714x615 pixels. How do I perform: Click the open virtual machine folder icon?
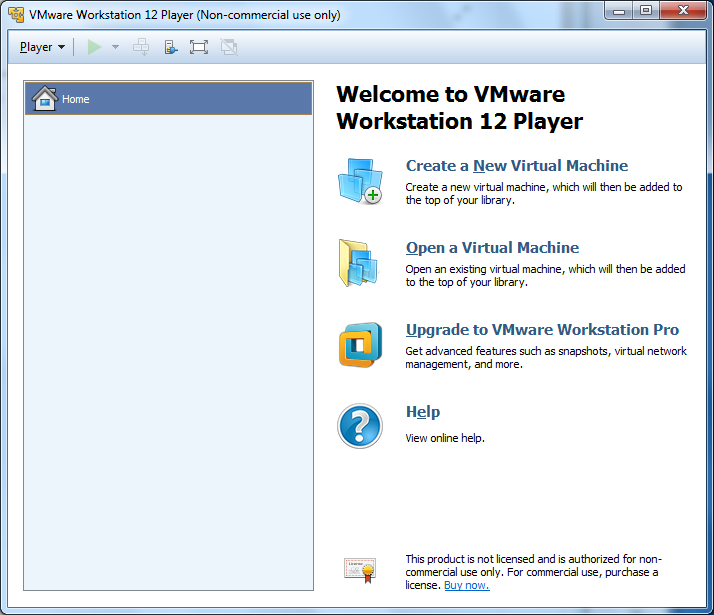coord(358,263)
